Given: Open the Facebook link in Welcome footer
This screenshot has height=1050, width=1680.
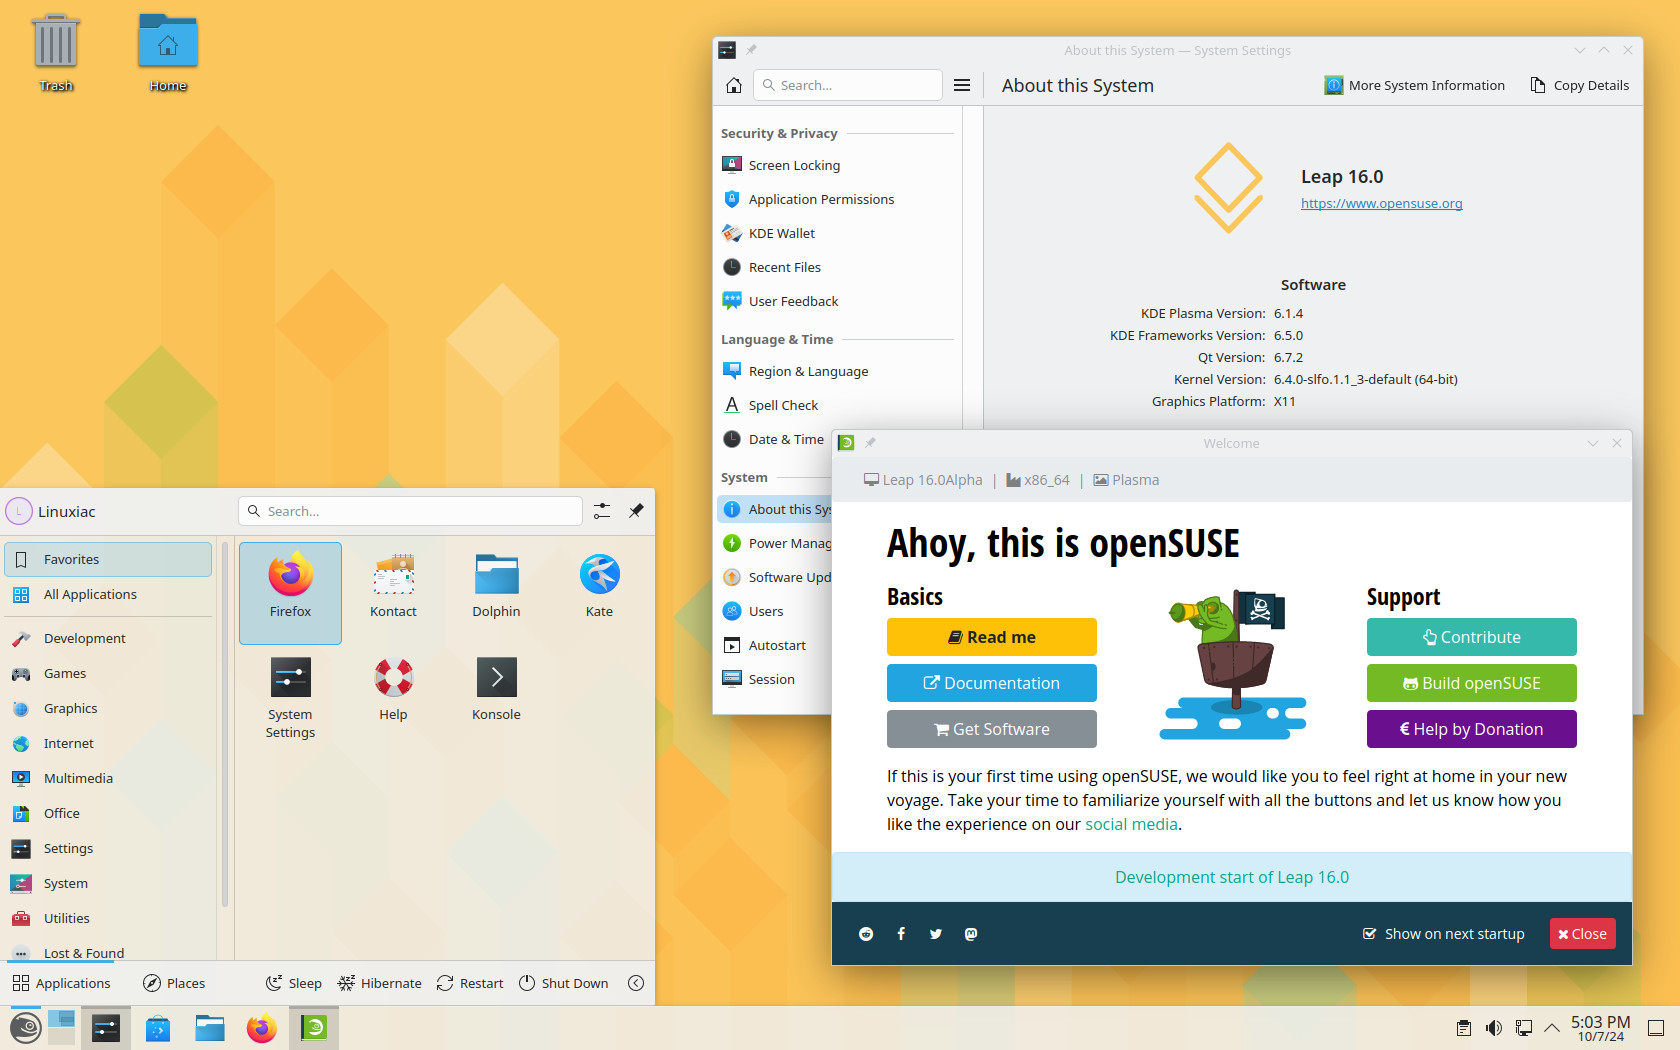Looking at the screenshot, I should click(901, 934).
